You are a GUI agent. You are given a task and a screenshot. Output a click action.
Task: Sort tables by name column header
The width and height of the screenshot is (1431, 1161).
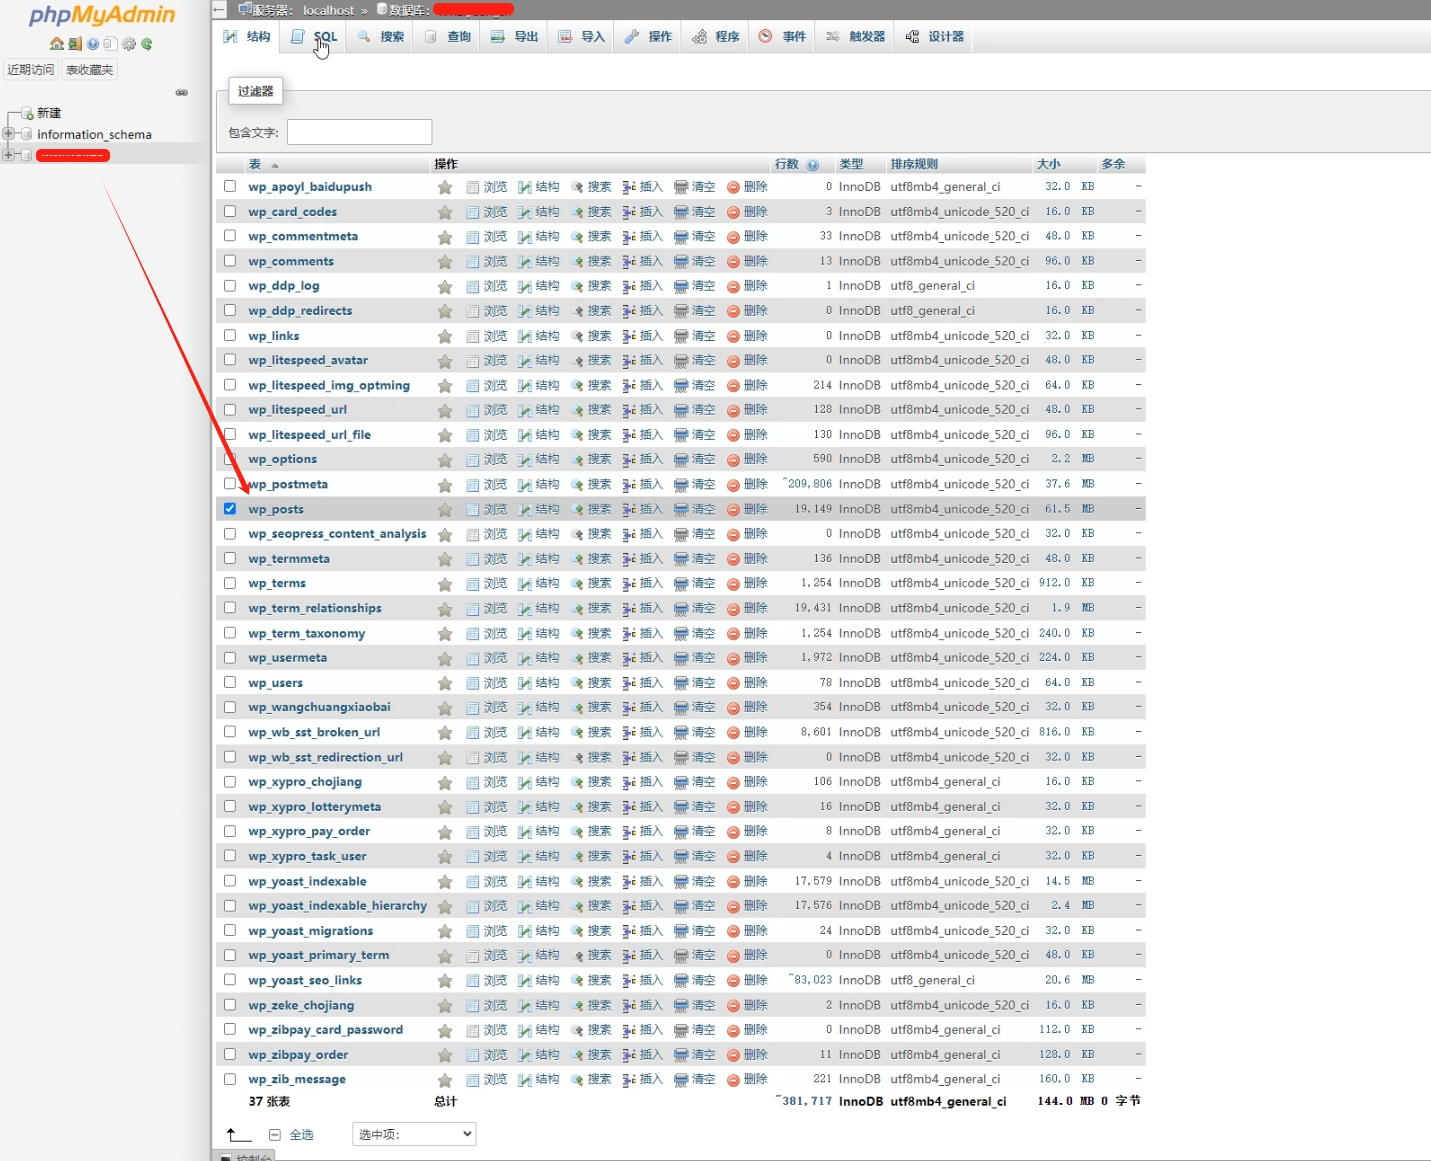click(255, 164)
